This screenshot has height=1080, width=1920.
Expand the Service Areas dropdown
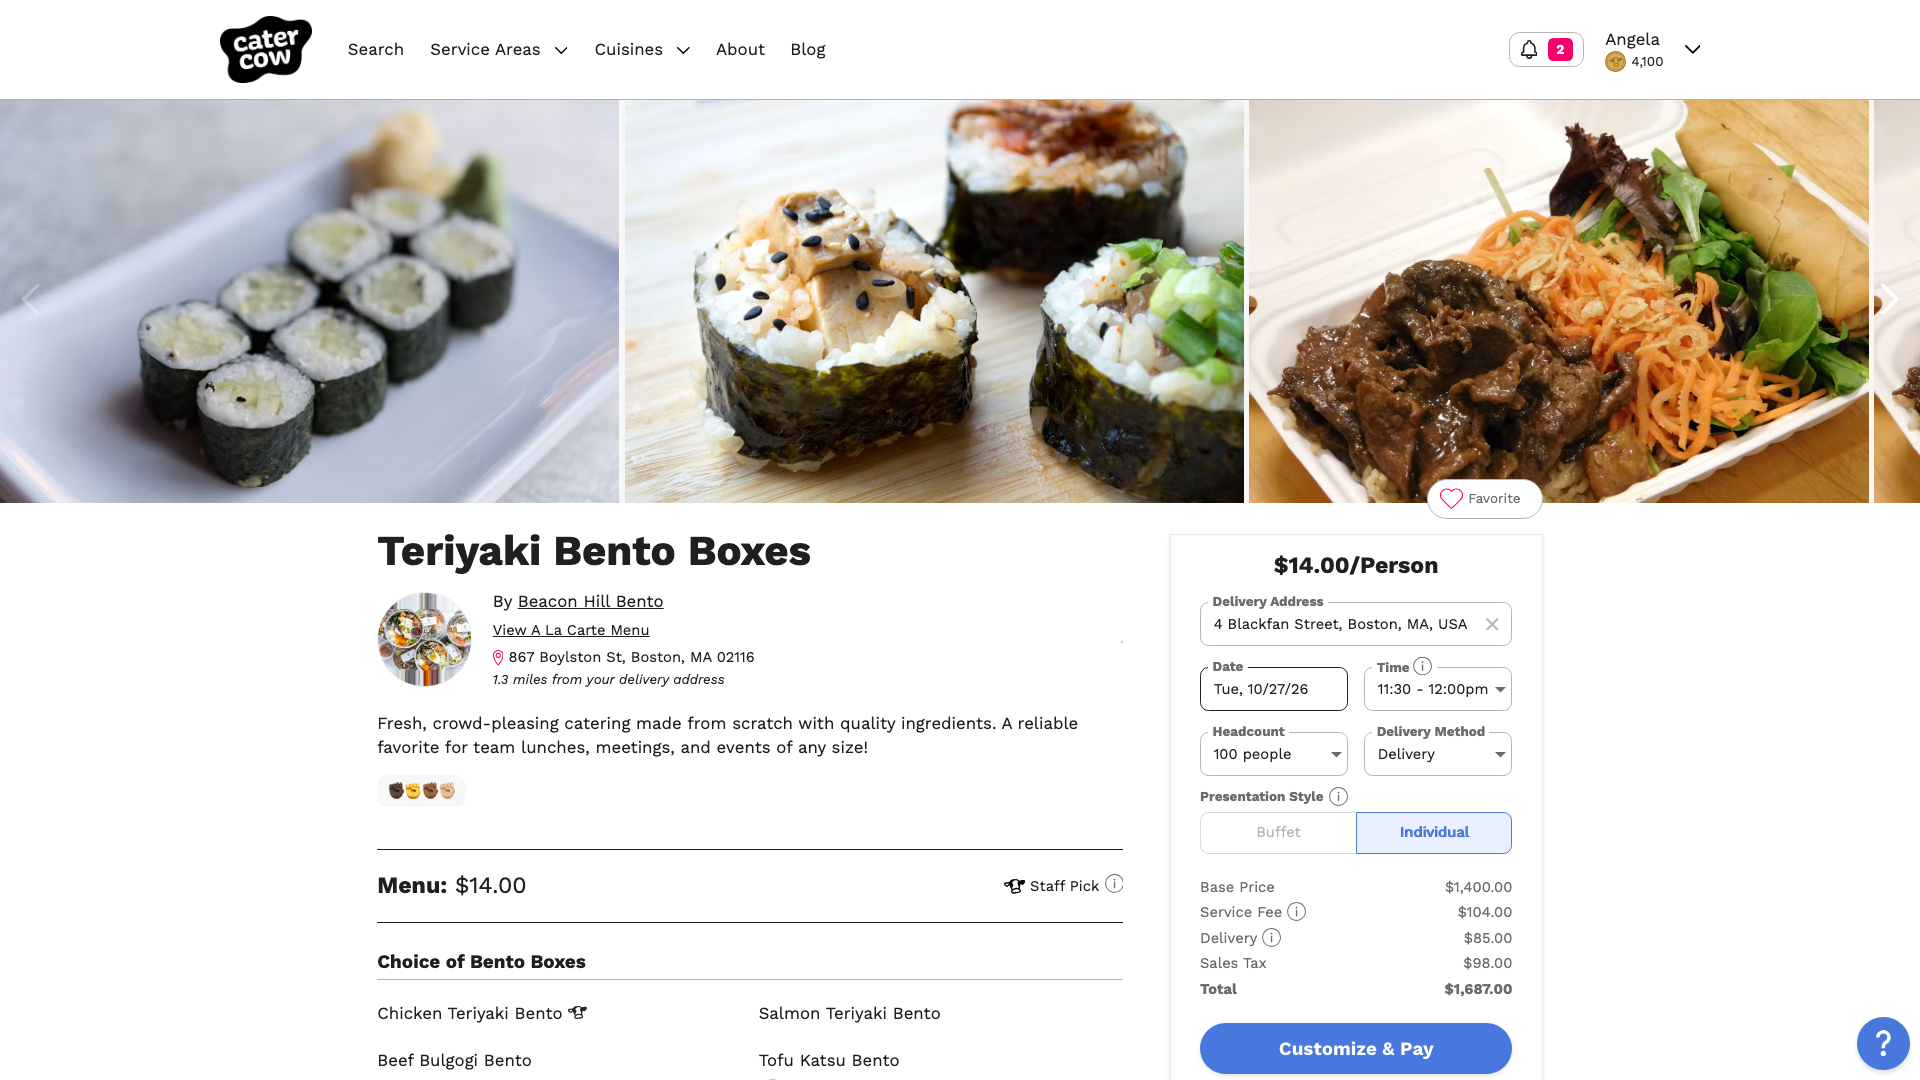[x=499, y=49]
